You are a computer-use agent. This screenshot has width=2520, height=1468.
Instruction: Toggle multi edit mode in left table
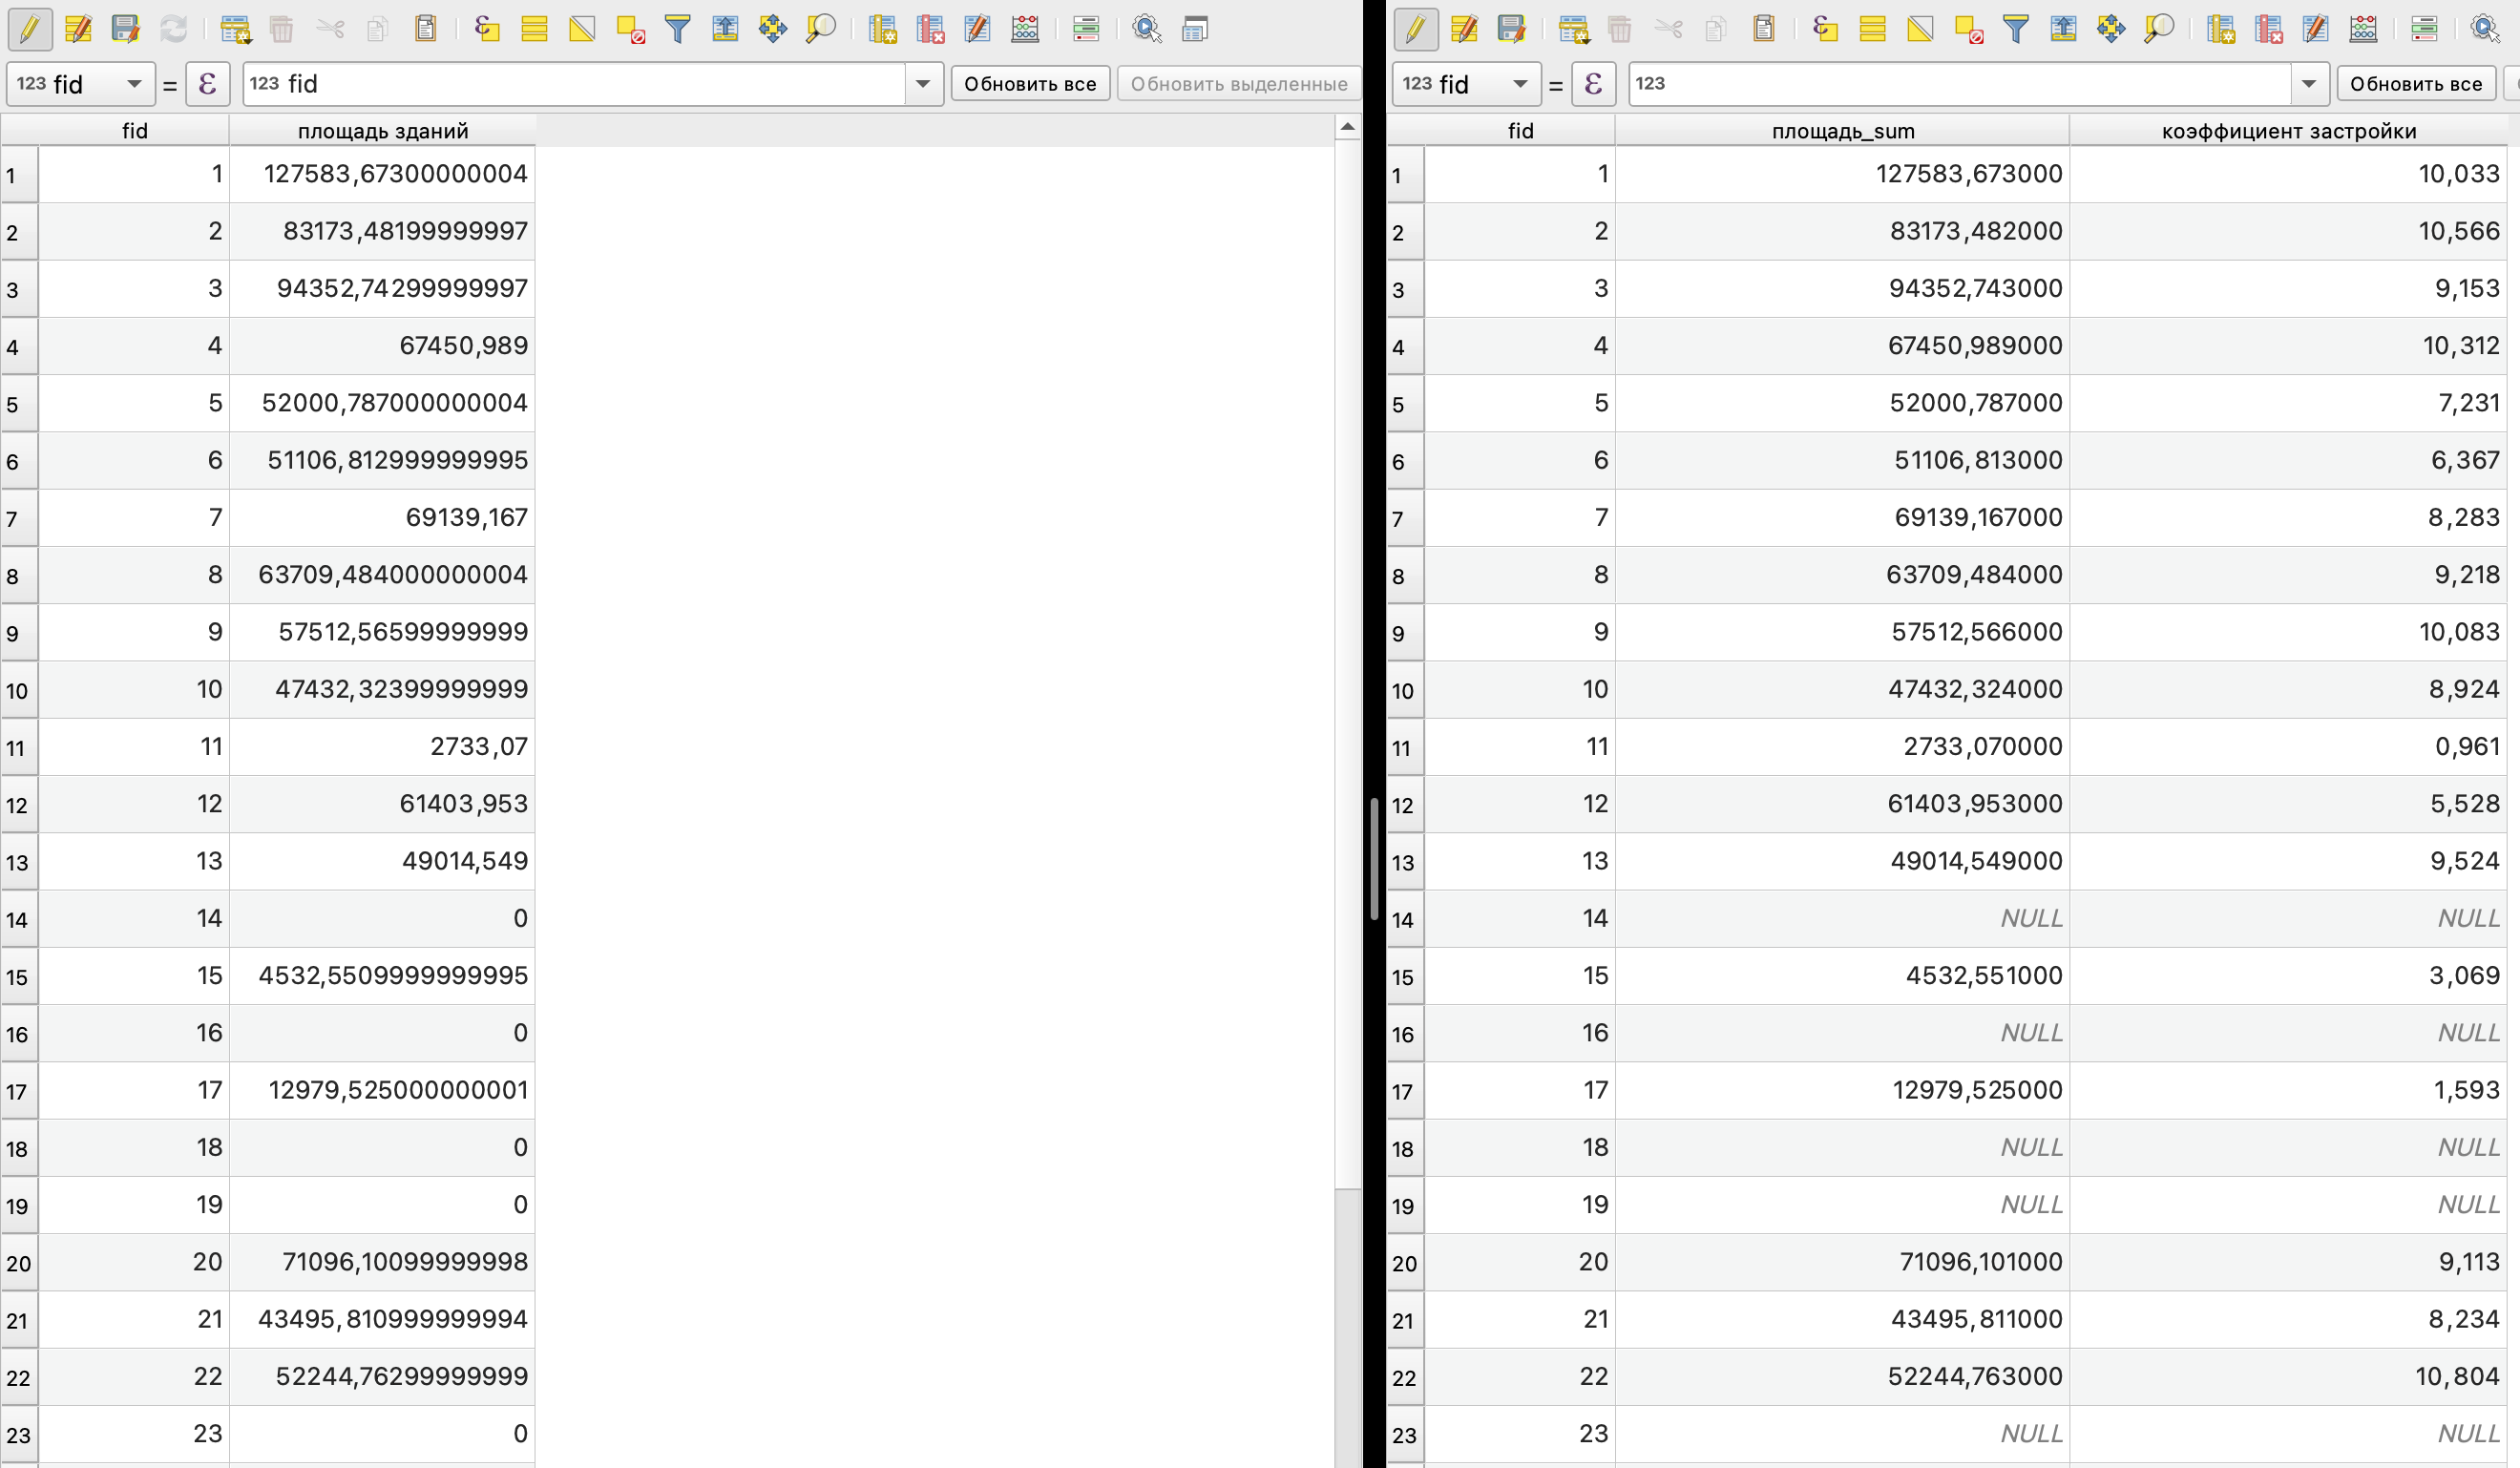pyautogui.click(x=78, y=29)
